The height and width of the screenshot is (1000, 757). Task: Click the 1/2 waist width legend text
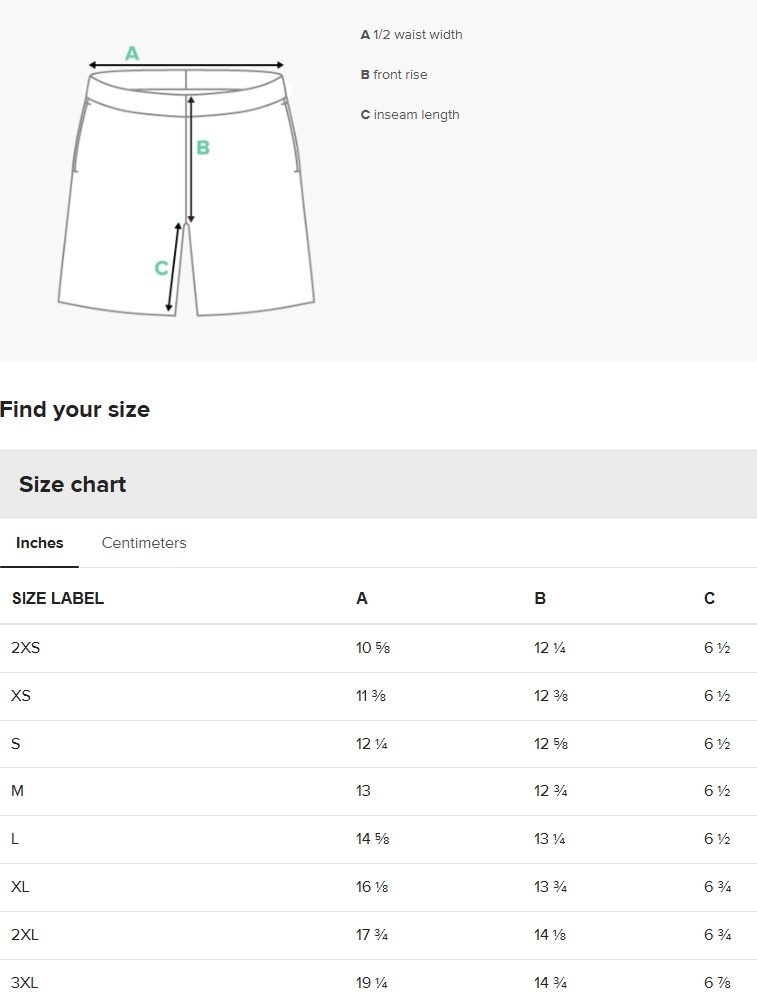[x=411, y=34]
